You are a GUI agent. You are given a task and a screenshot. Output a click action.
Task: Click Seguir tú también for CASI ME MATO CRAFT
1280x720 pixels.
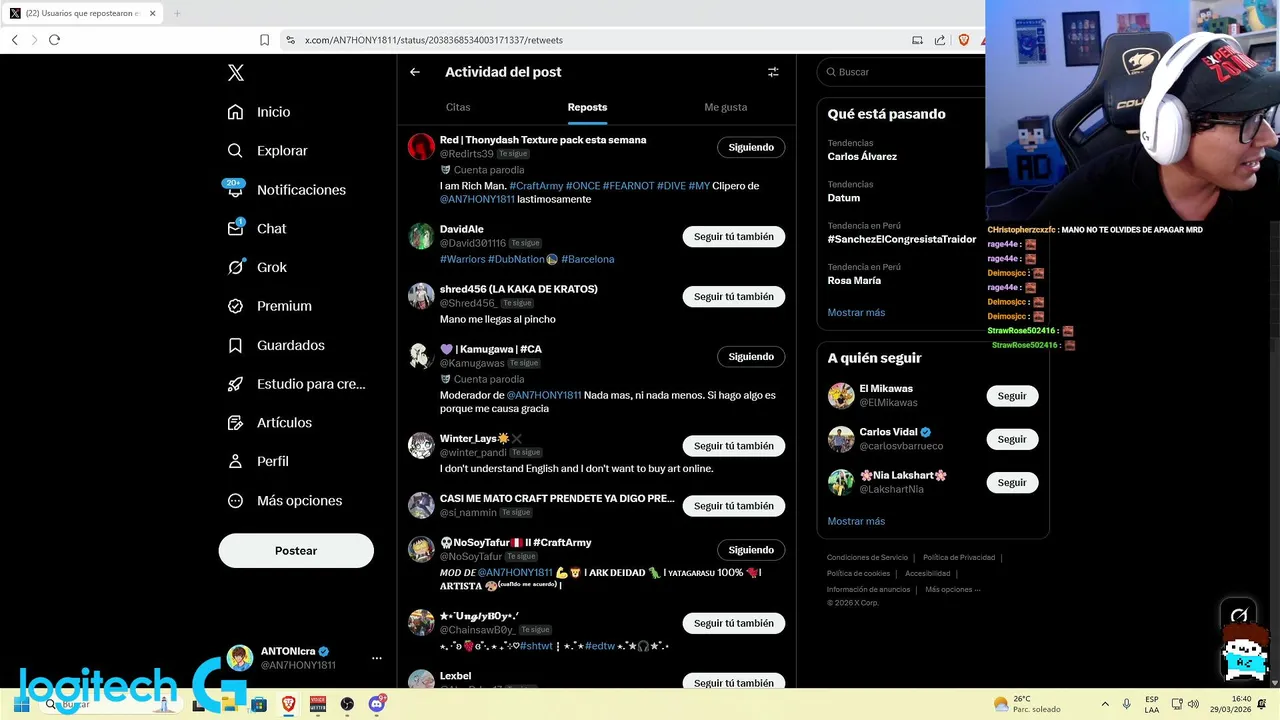734,506
